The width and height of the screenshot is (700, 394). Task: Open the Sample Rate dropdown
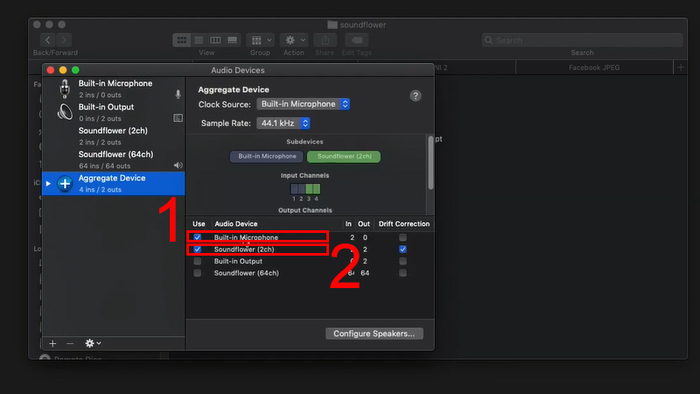[x=283, y=123]
